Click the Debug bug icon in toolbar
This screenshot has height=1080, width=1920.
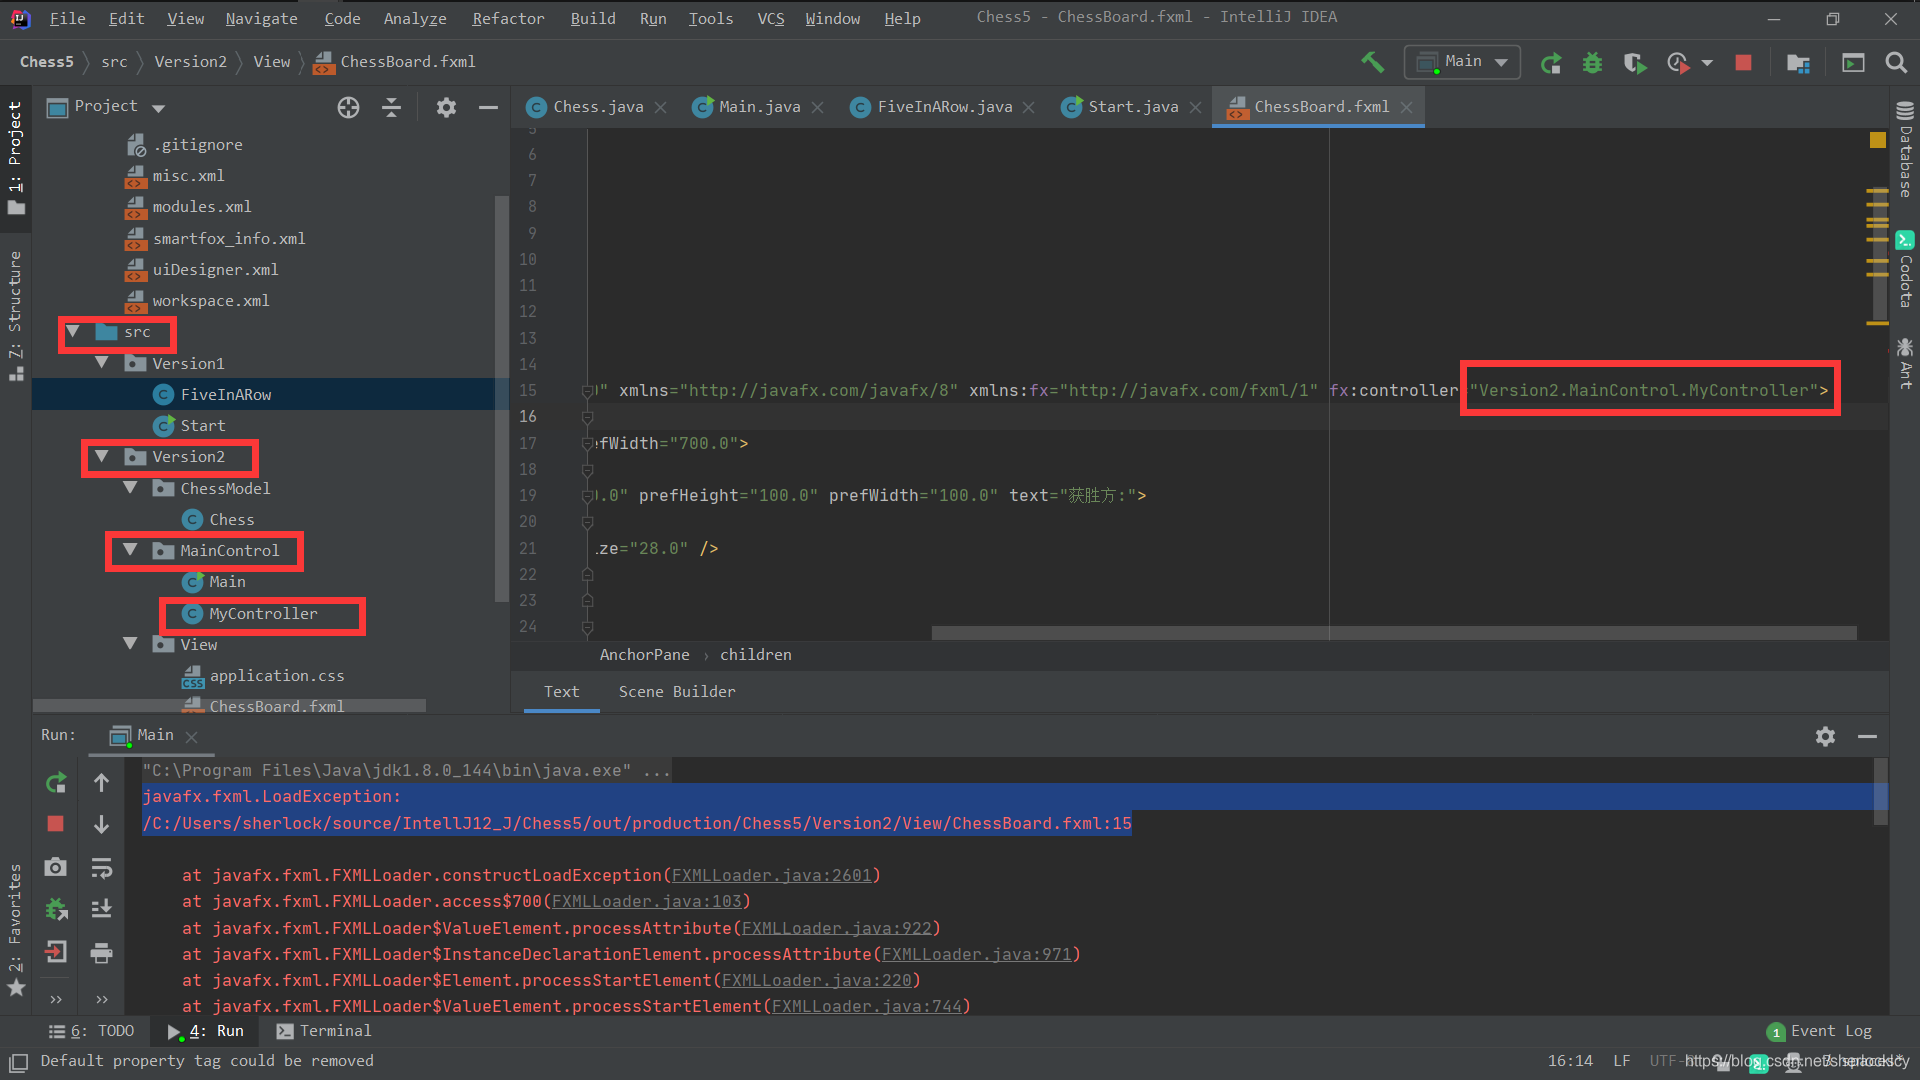1592,63
